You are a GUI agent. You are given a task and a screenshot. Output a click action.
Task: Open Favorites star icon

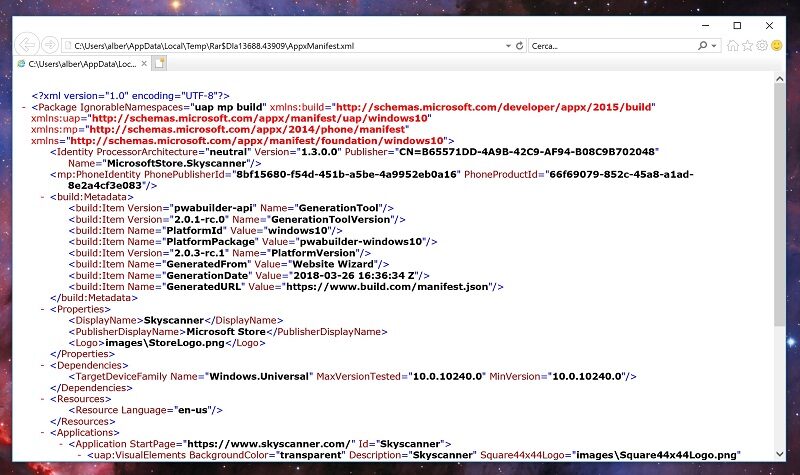coord(747,45)
